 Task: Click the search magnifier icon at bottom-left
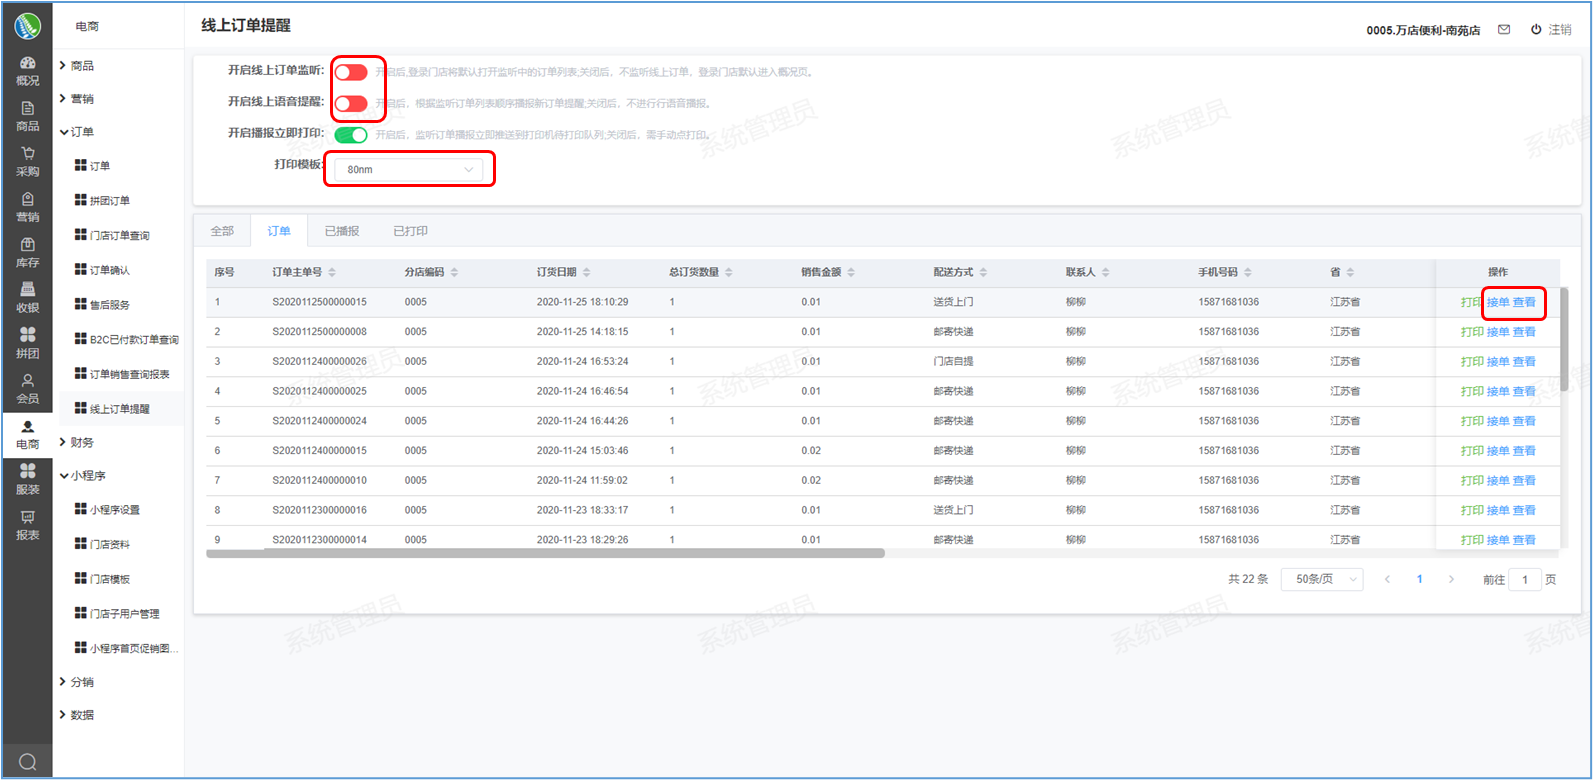[27, 762]
